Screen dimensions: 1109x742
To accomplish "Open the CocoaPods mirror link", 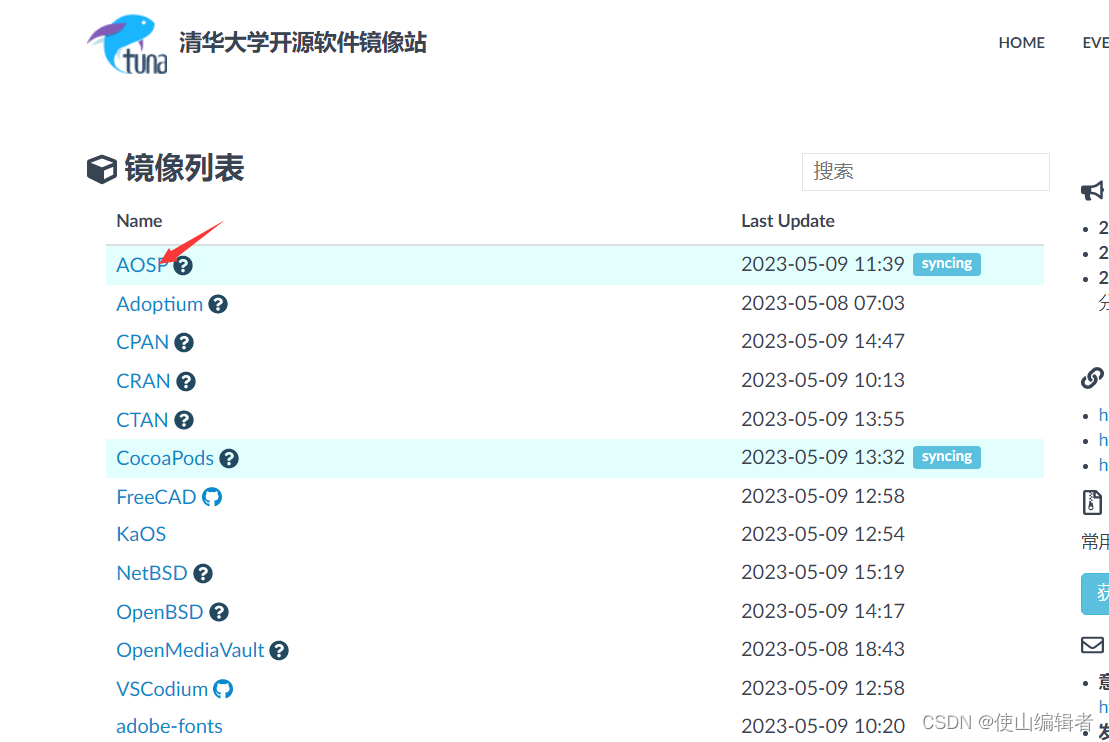I will [165, 458].
